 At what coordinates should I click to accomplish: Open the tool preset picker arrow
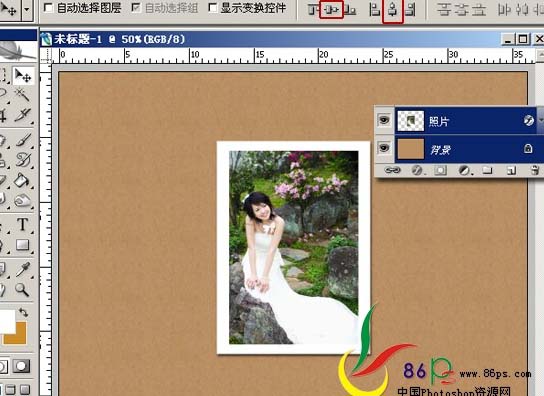click(x=27, y=9)
